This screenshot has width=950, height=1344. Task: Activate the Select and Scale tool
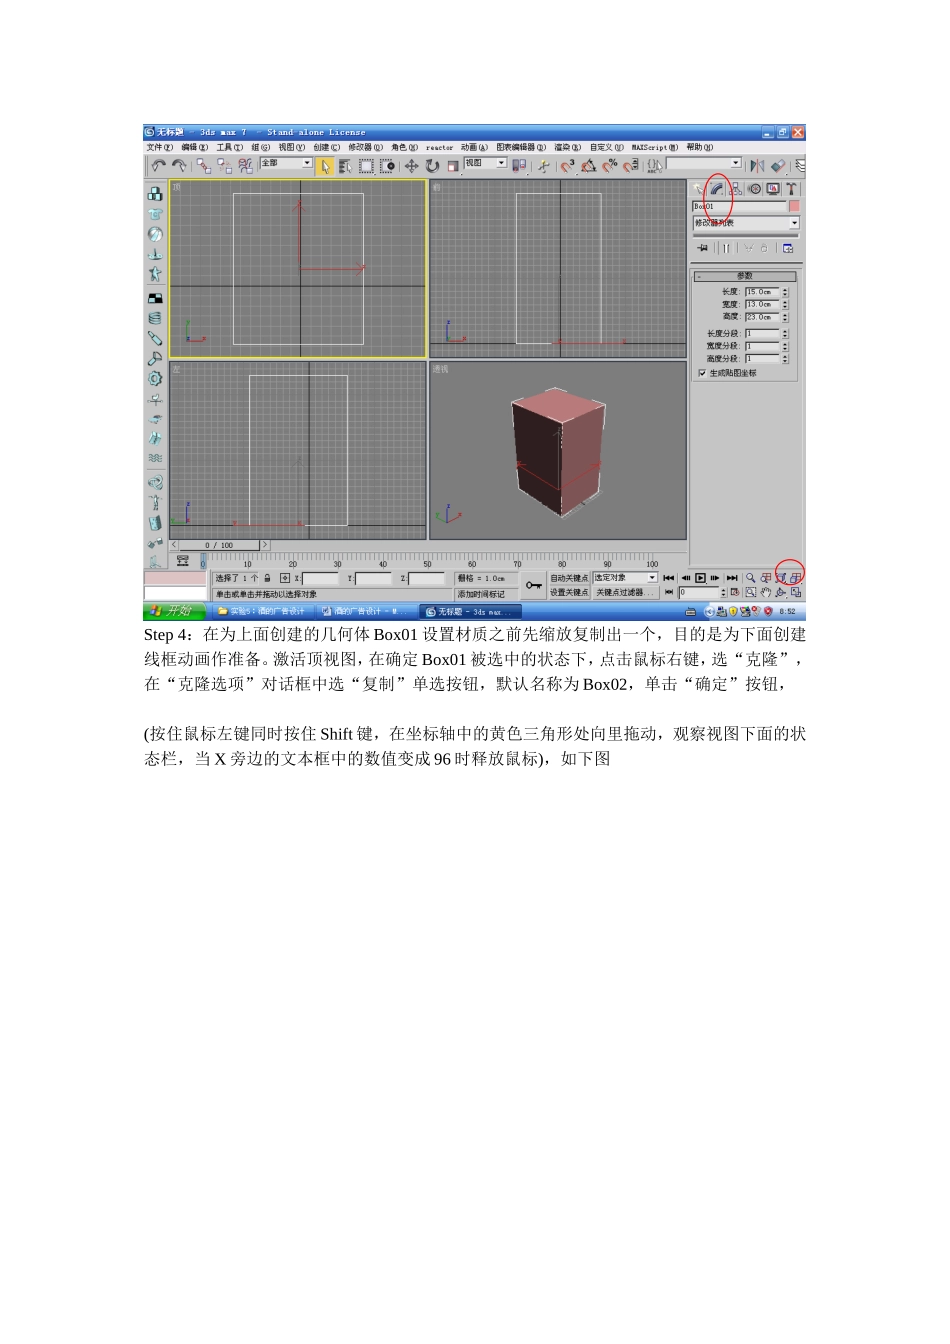click(452, 166)
